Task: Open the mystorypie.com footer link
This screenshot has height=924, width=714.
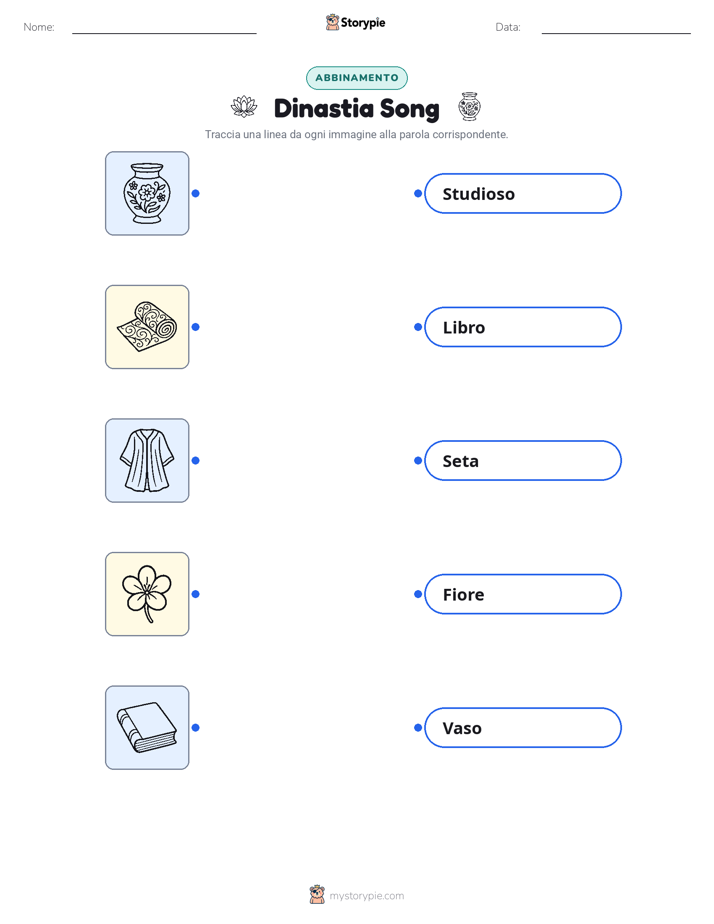Action: click(x=366, y=896)
